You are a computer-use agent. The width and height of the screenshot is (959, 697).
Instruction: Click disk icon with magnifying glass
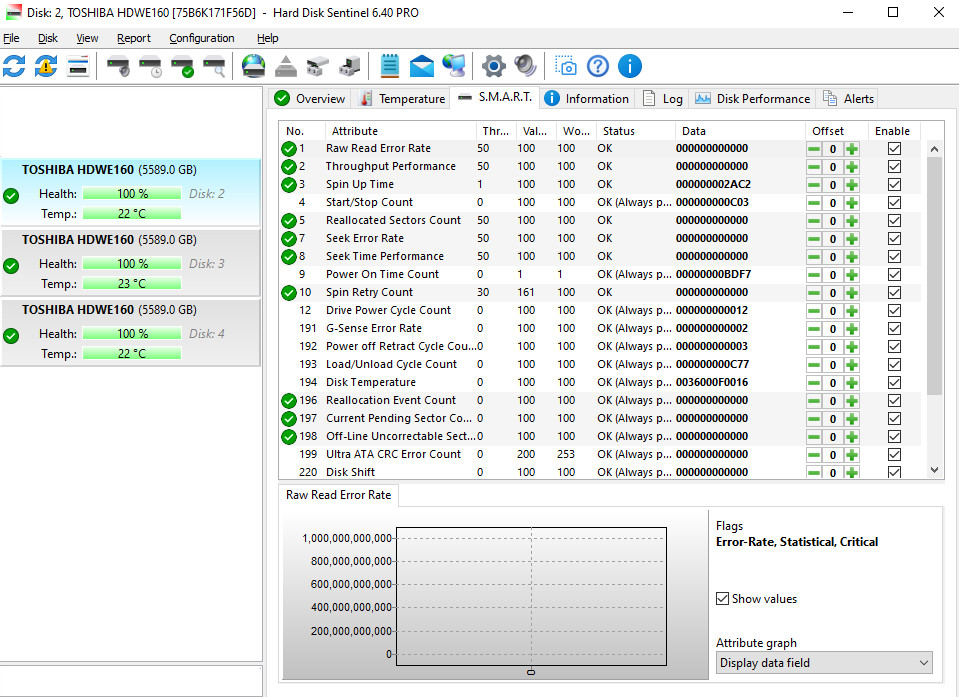pyautogui.click(x=214, y=66)
